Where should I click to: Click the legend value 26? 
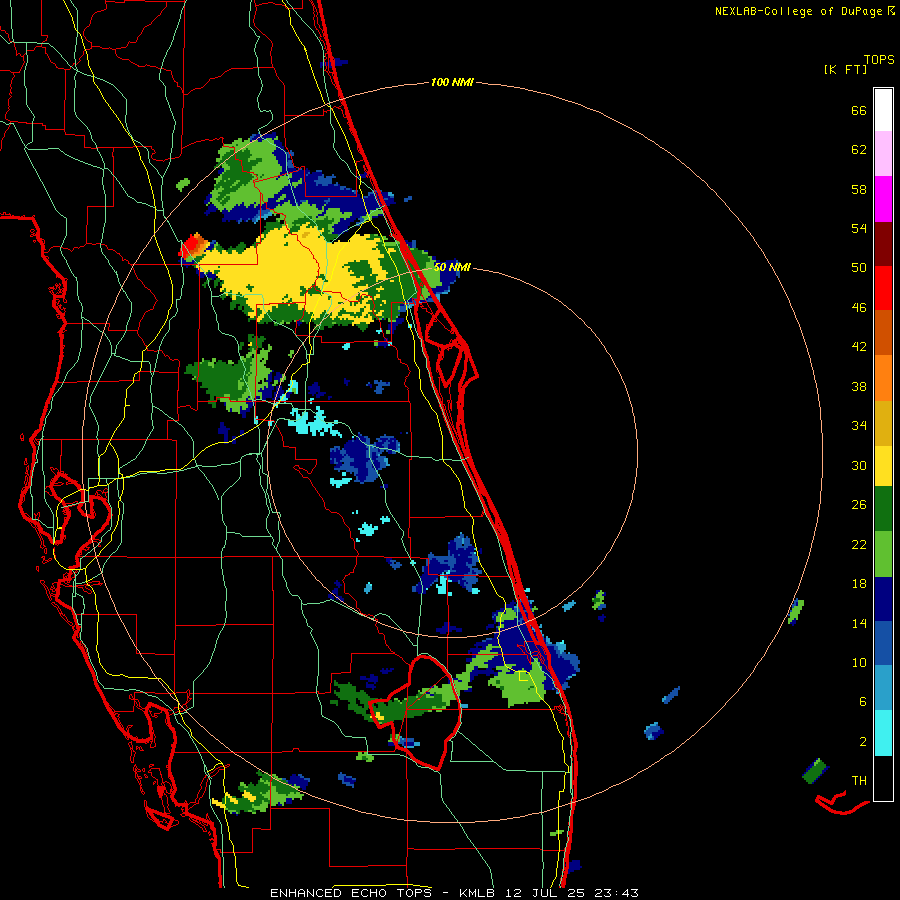click(859, 505)
